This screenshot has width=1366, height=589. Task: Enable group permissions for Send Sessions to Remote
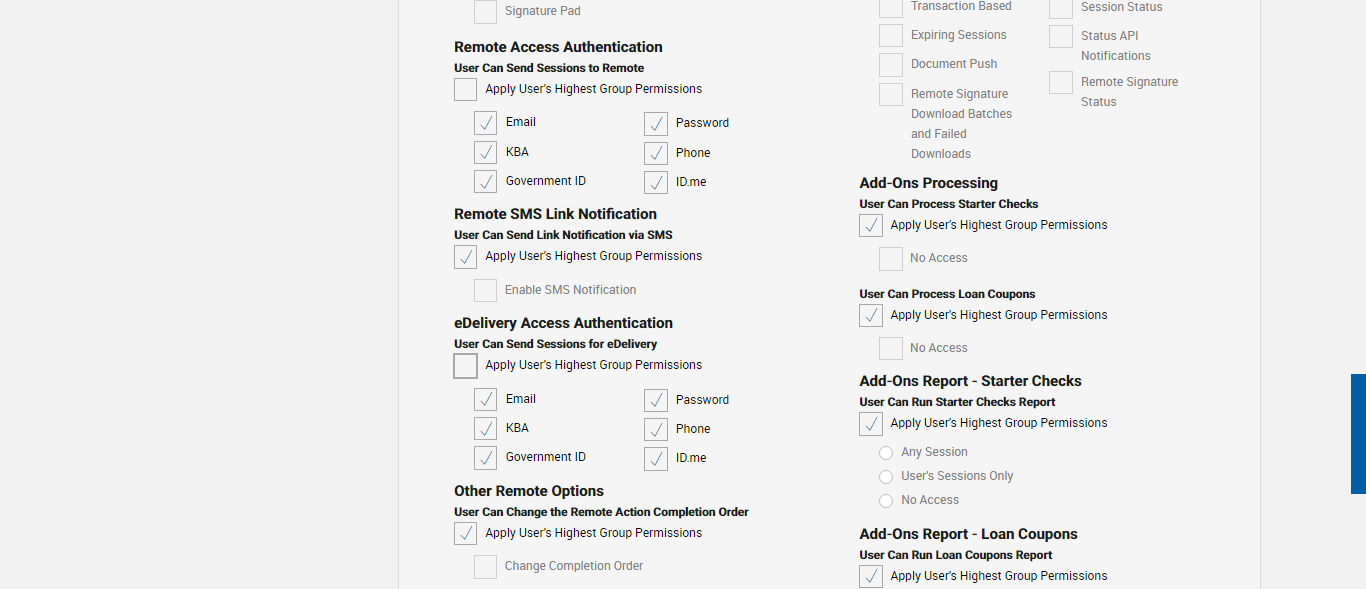tap(466, 90)
